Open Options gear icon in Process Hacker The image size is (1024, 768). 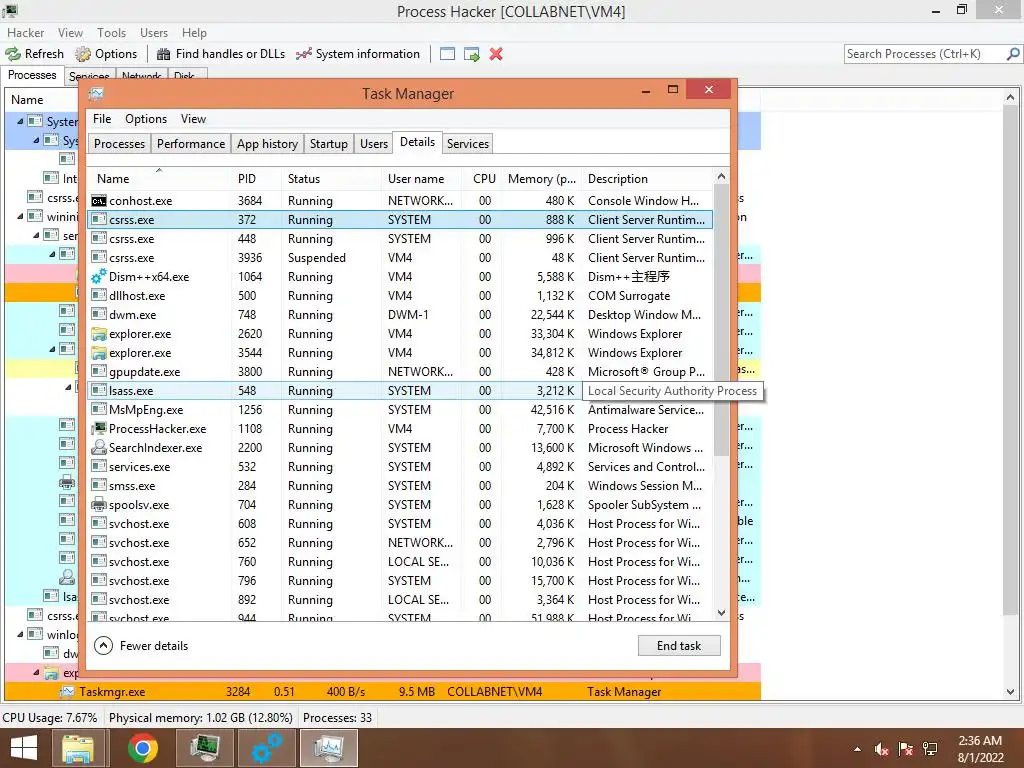click(x=83, y=54)
